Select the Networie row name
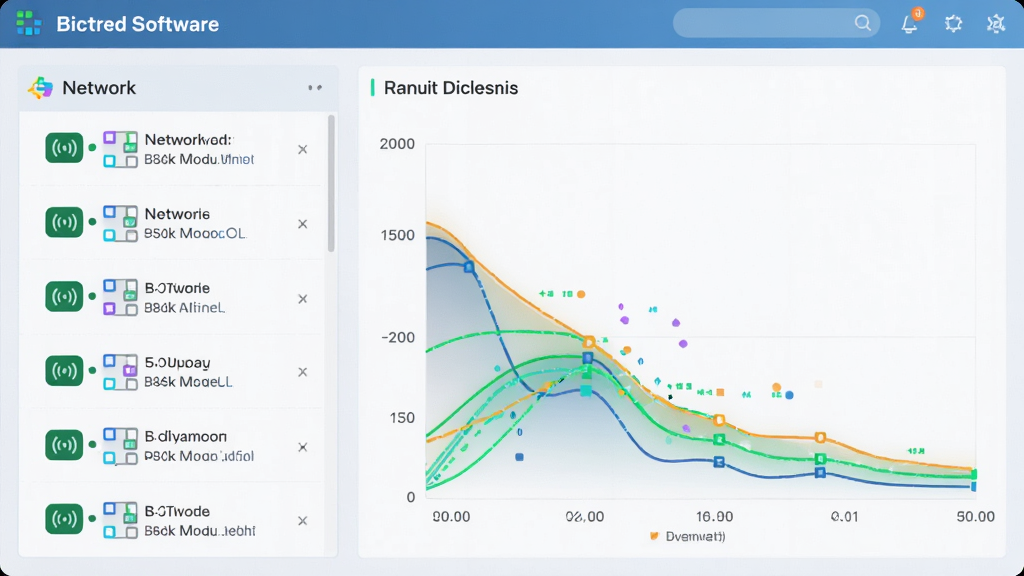The width and height of the screenshot is (1024, 576). click(177, 214)
